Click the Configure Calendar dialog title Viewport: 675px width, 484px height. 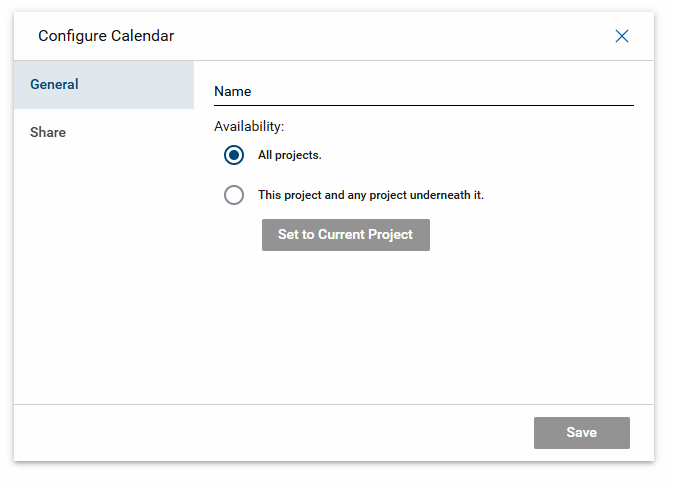[x=106, y=36]
